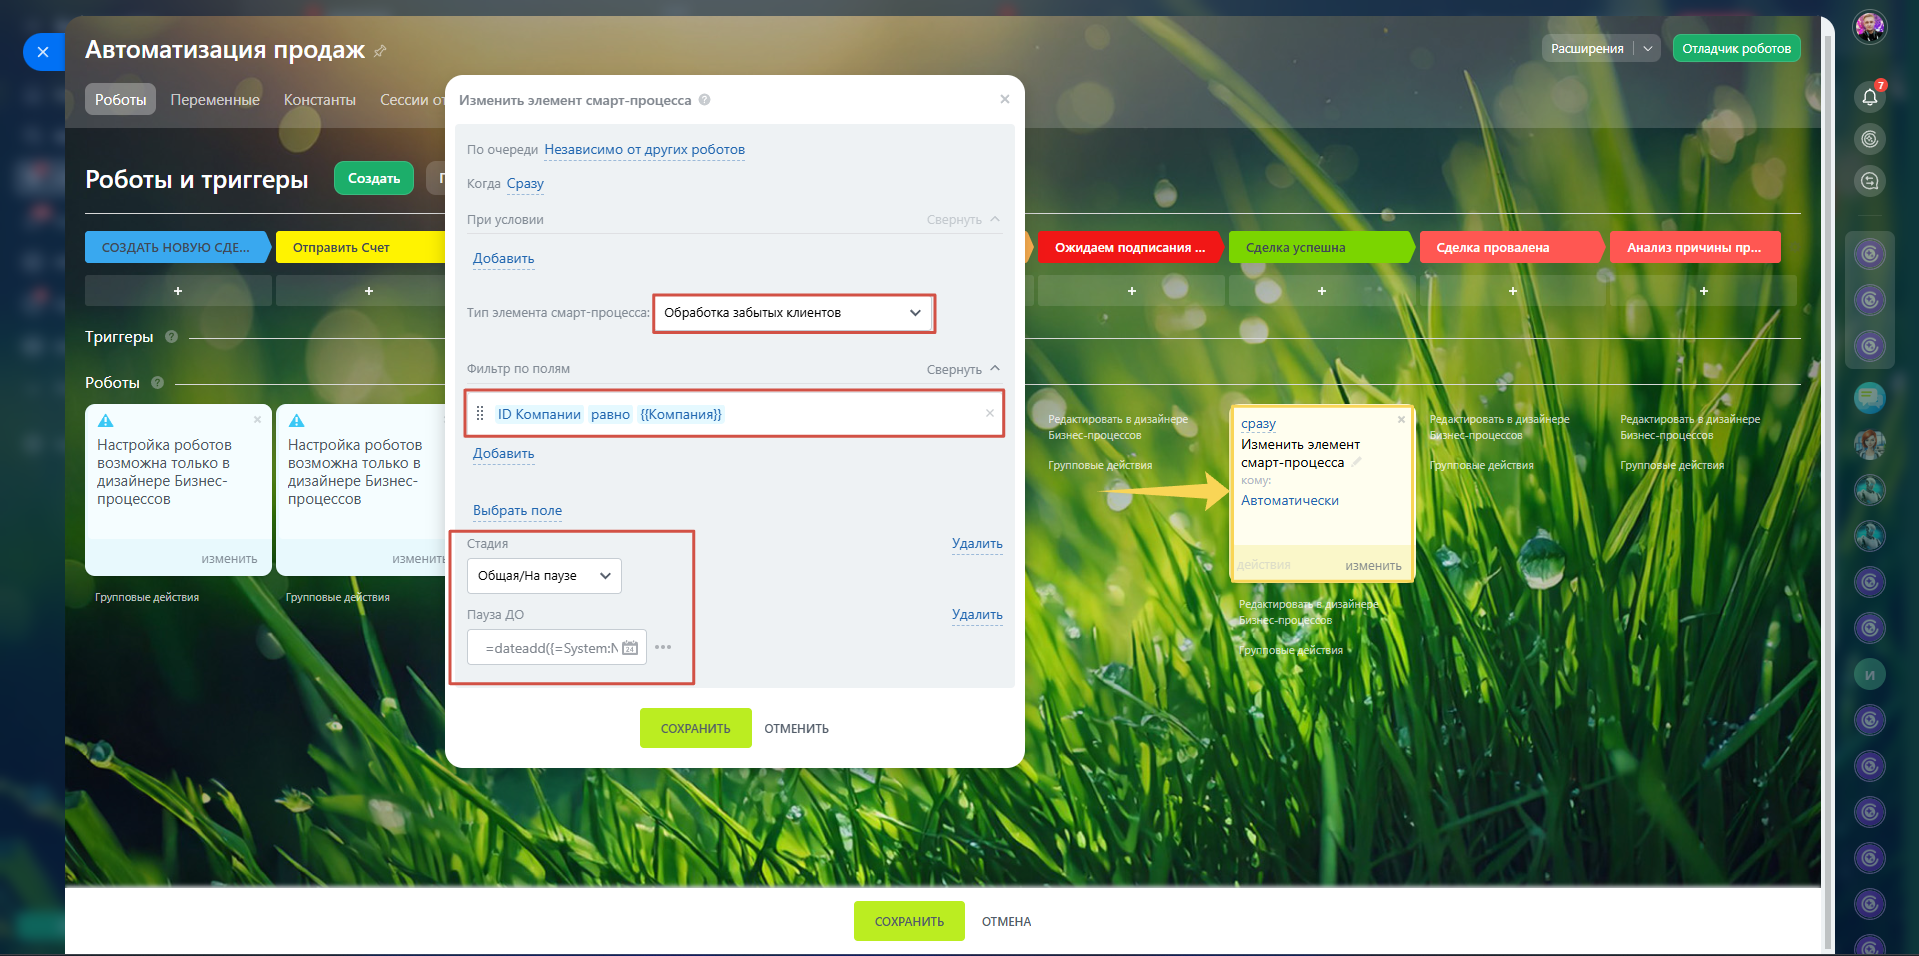Click the {{Компания}} value in the filter
1919x956 pixels.
pos(681,414)
